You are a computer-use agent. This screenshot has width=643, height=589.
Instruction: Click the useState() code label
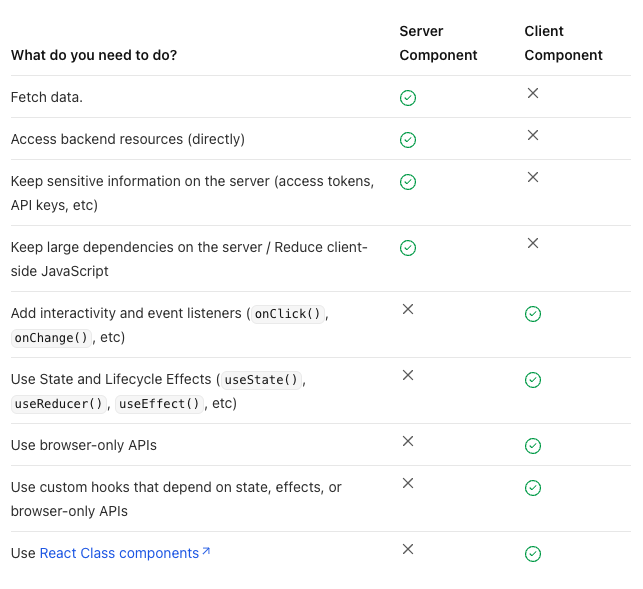(261, 380)
